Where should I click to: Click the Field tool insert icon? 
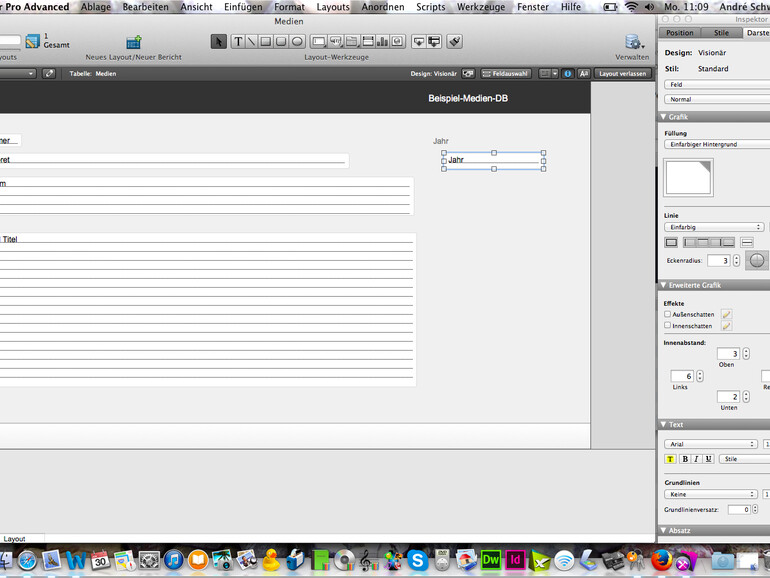pyautogui.click(x=419, y=42)
